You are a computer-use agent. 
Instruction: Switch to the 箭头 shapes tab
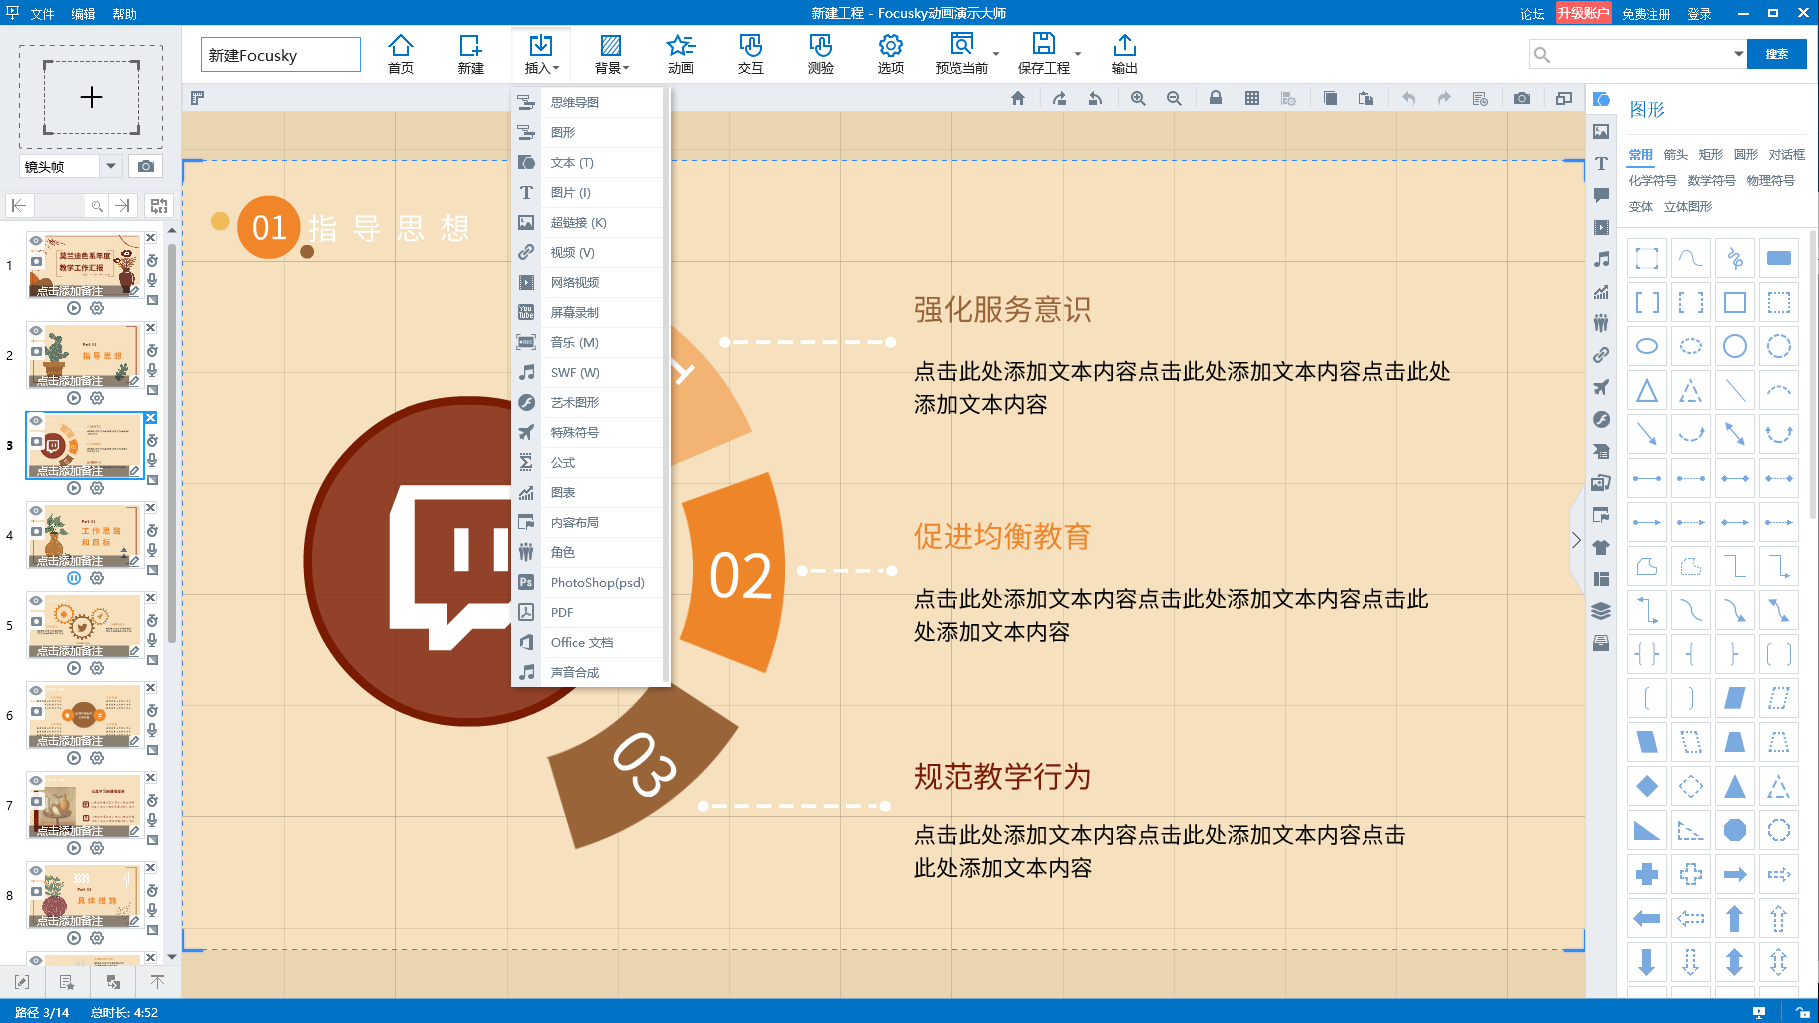pyautogui.click(x=1676, y=155)
